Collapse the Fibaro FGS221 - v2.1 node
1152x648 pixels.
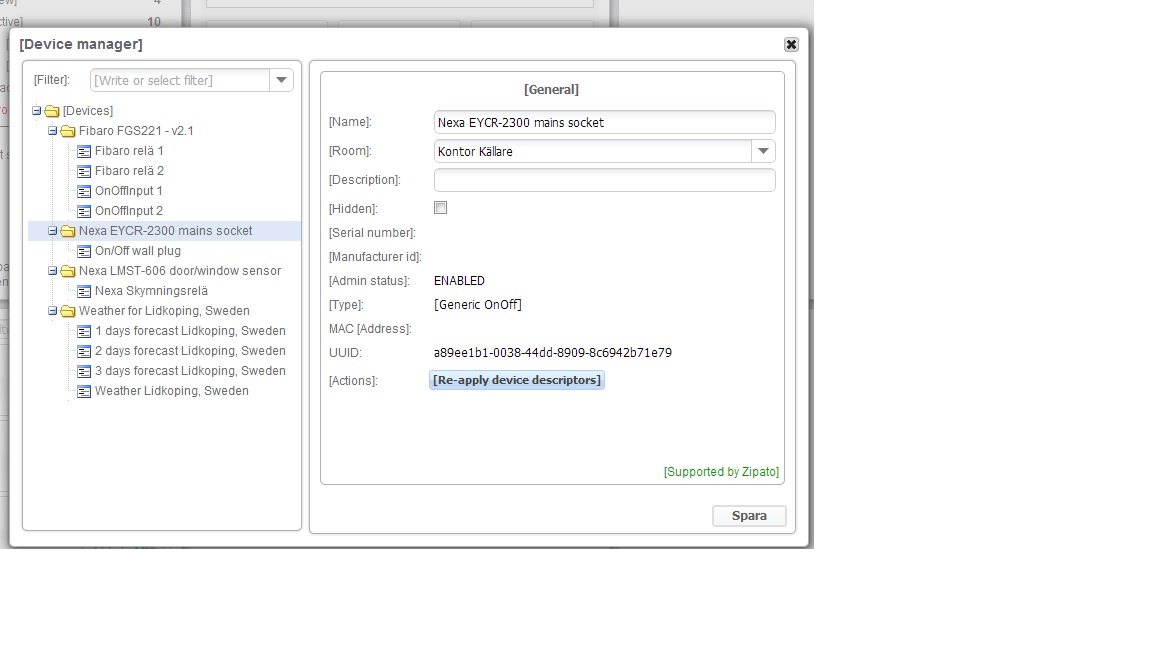tap(52, 130)
